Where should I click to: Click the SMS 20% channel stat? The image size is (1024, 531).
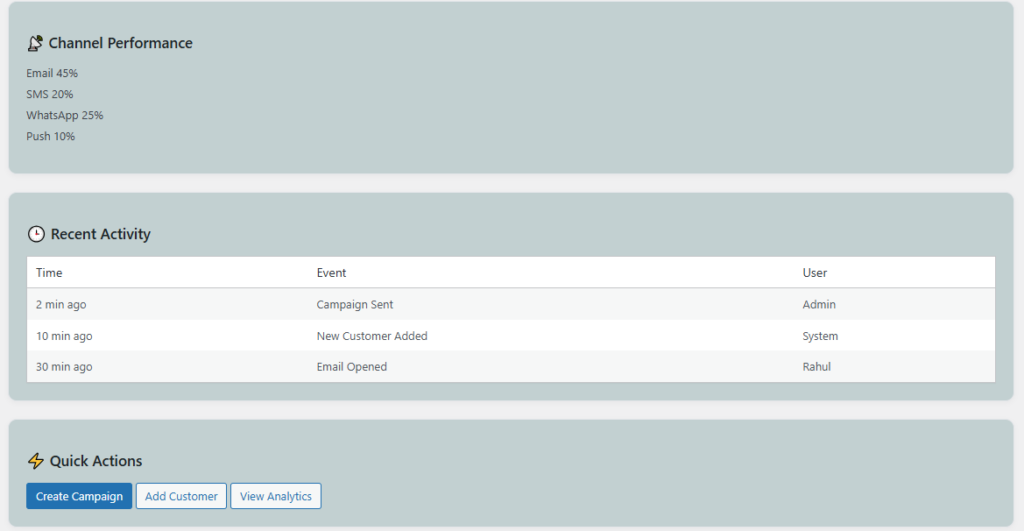[x=50, y=94]
